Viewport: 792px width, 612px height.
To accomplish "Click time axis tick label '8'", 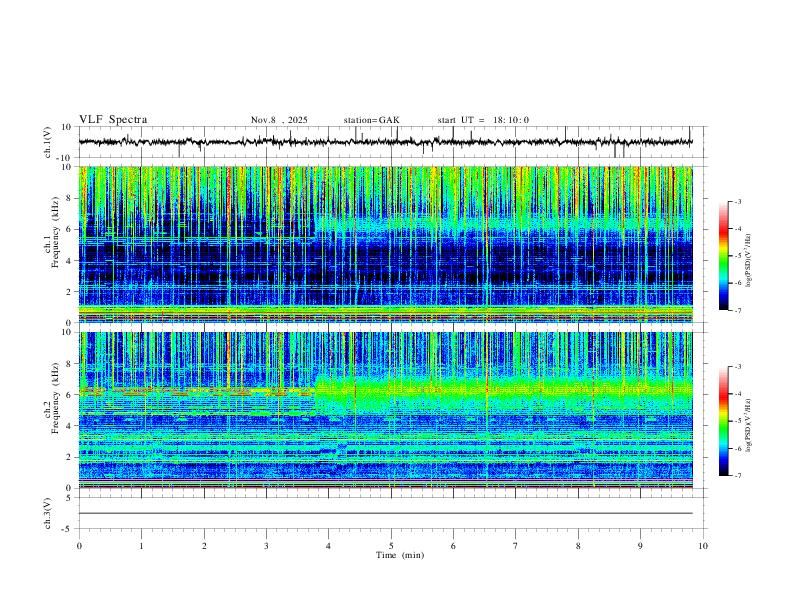I will [x=578, y=546].
